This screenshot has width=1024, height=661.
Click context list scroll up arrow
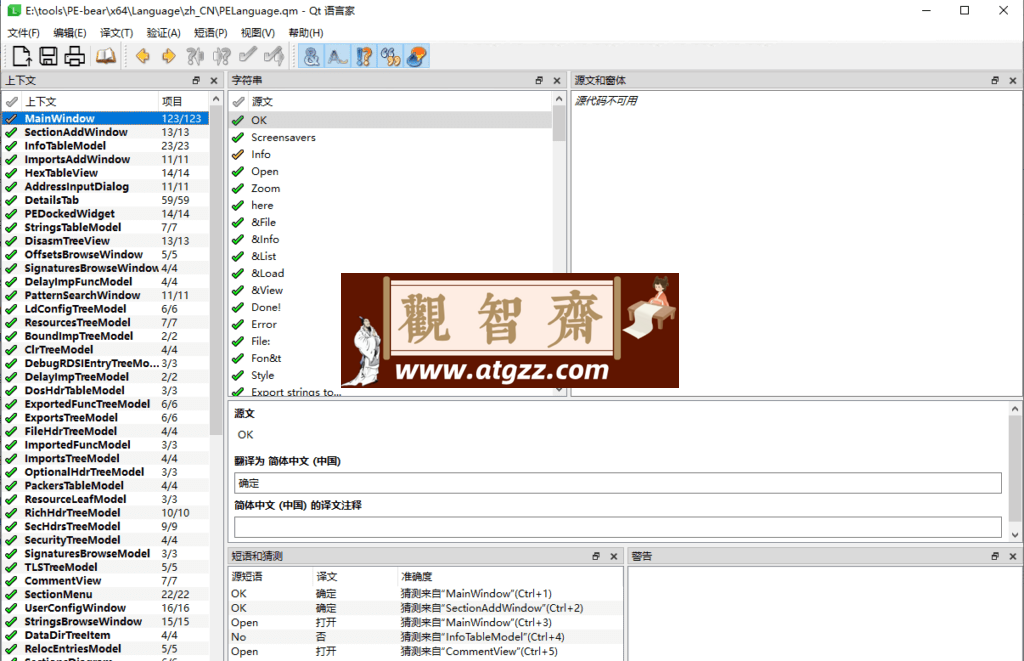point(216,99)
